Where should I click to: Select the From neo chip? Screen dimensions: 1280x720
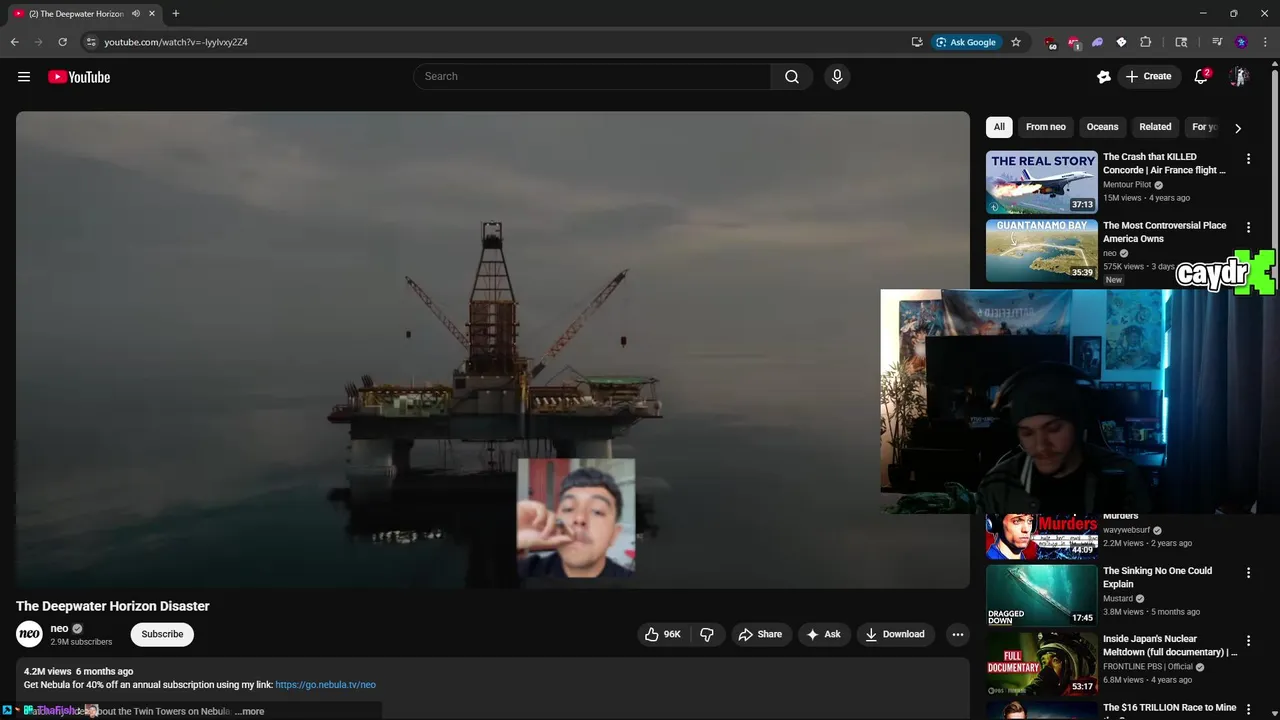point(1045,127)
